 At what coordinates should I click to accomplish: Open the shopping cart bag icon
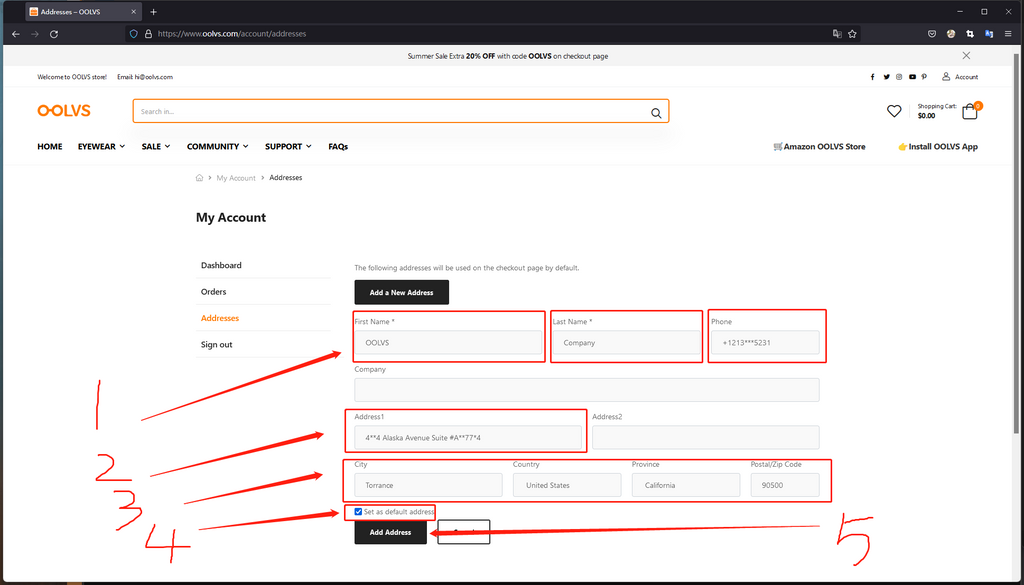coord(969,111)
